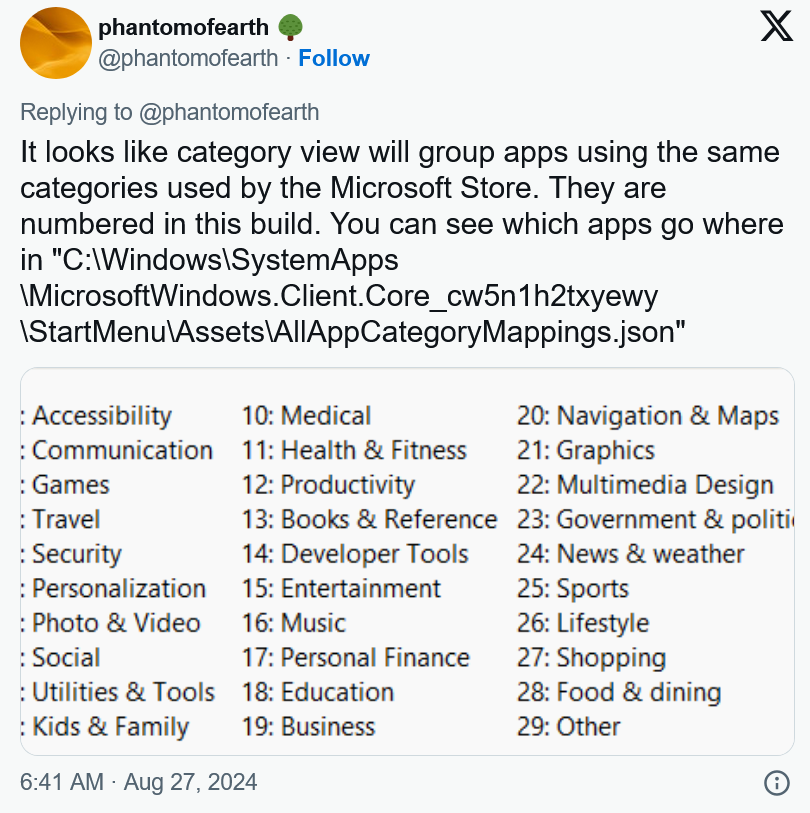810x813 pixels.
Task: Click the tweet text mentioning Microsoft Store
Action: (x=402, y=242)
